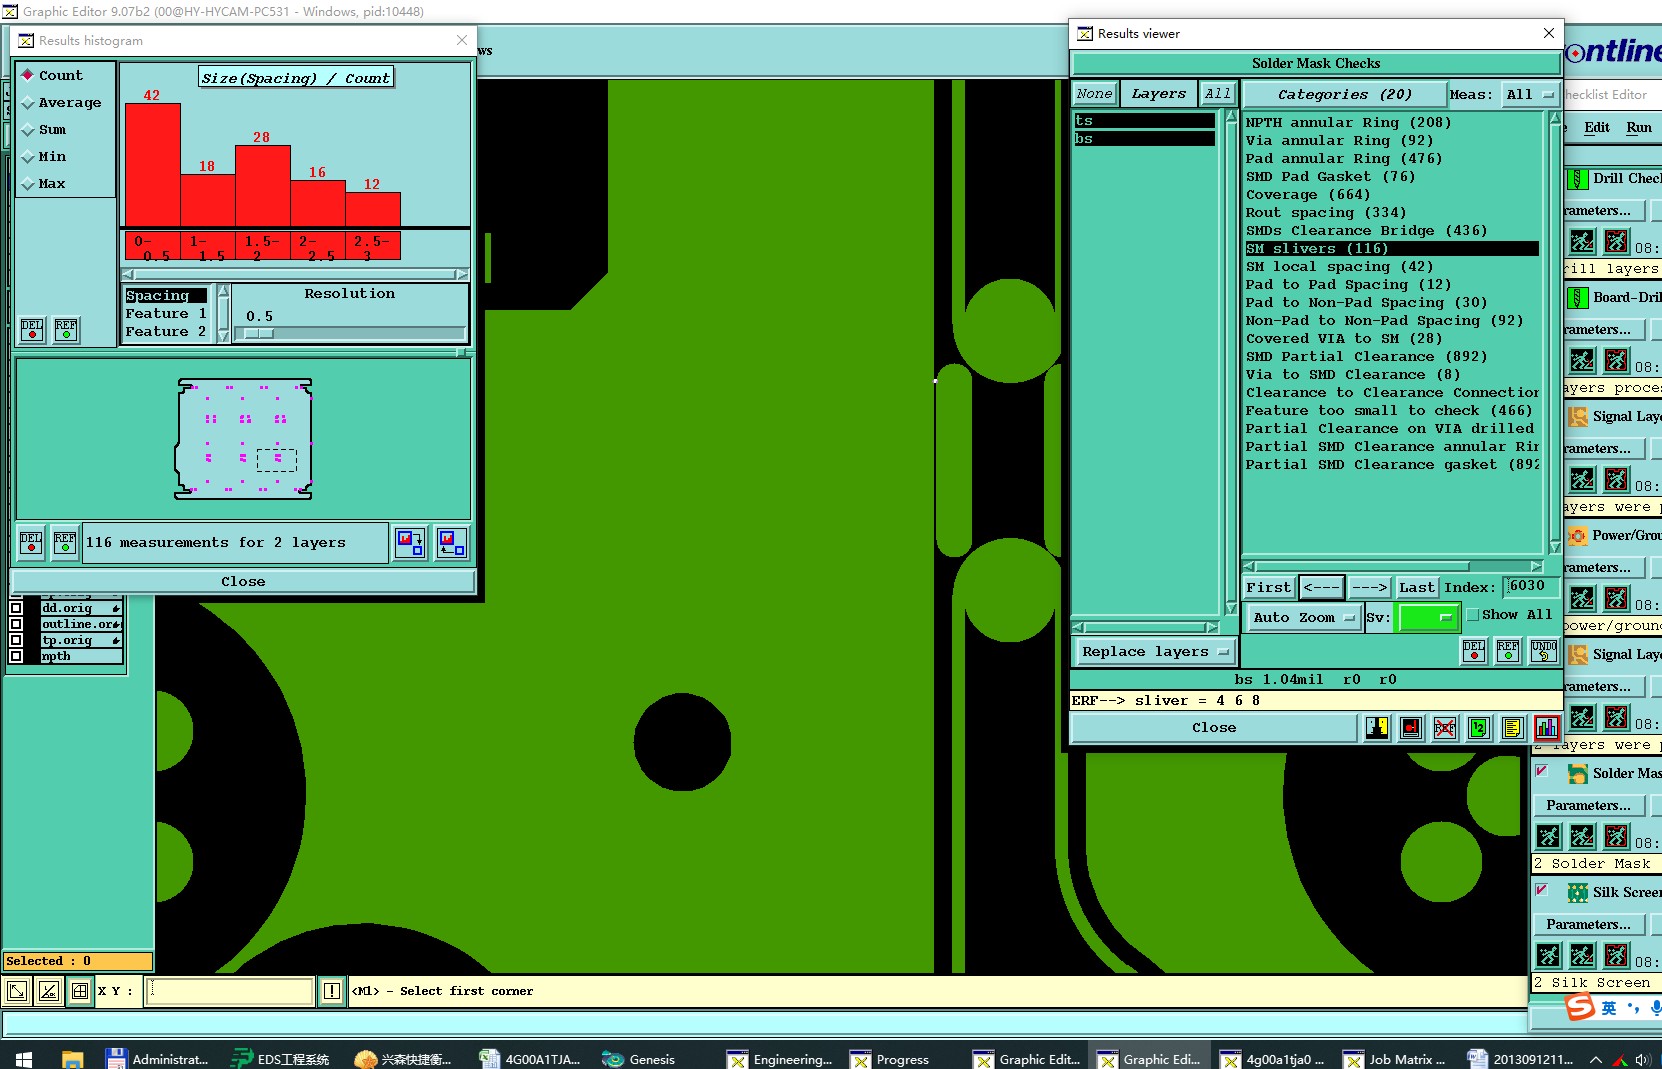Screen dimensions: 1662x1069
Task: Click the First result navigation button
Action: click(x=1268, y=588)
